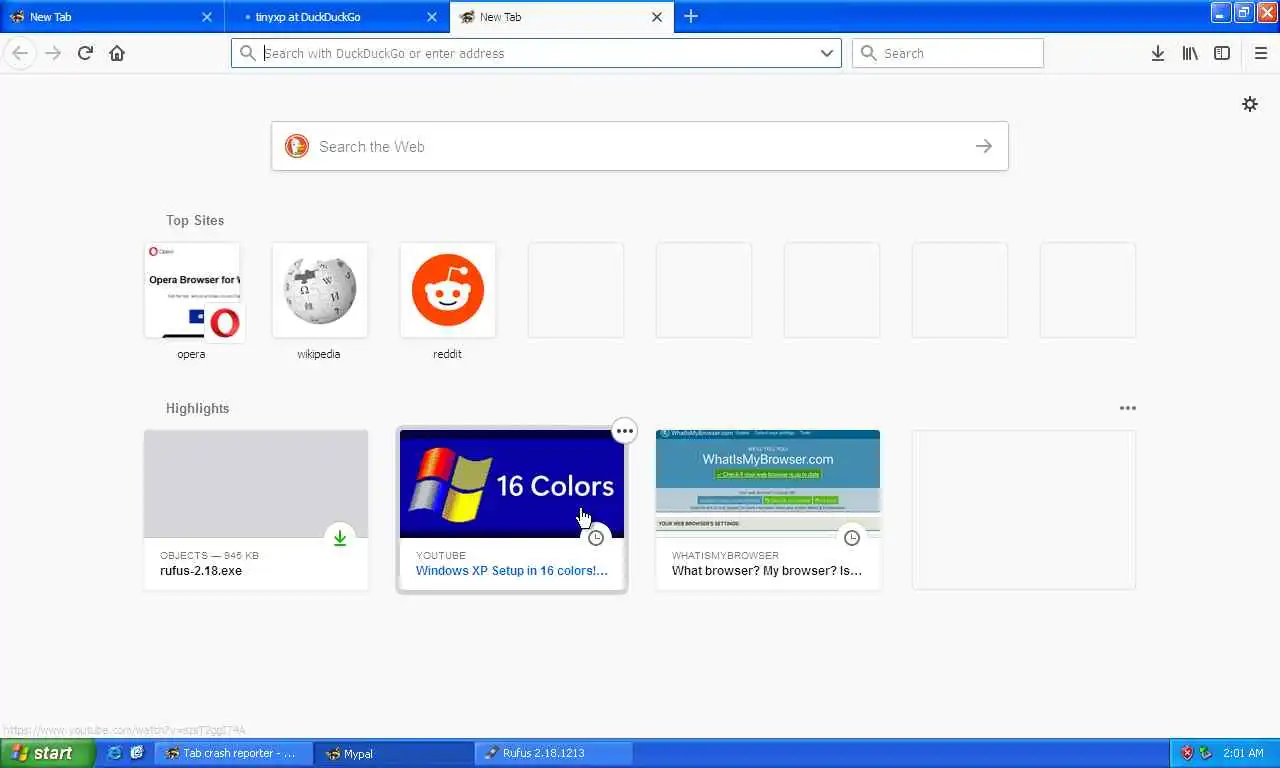The width and height of the screenshot is (1280, 768).
Task: Click the Forward navigation arrow
Action: [53, 53]
